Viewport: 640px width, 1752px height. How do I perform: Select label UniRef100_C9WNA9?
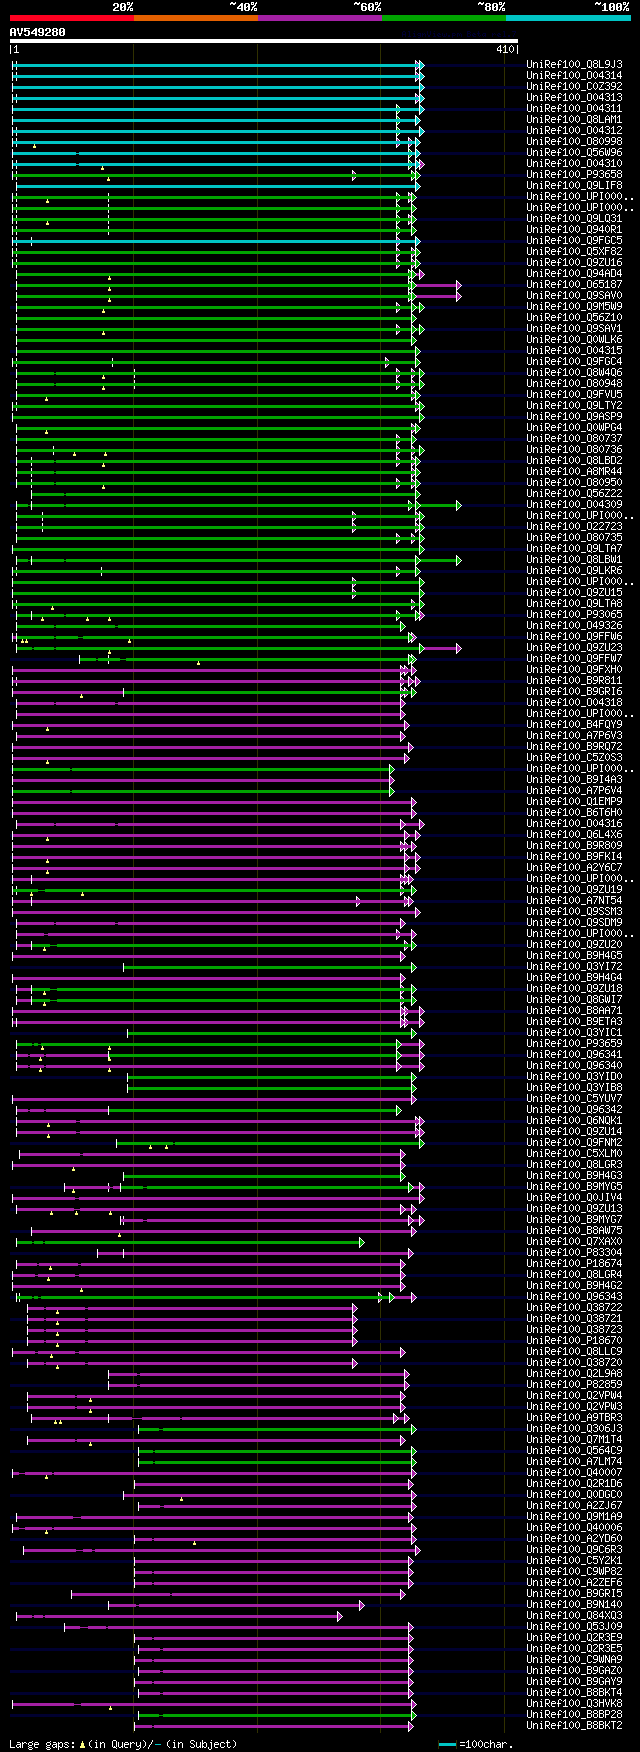point(574,1659)
